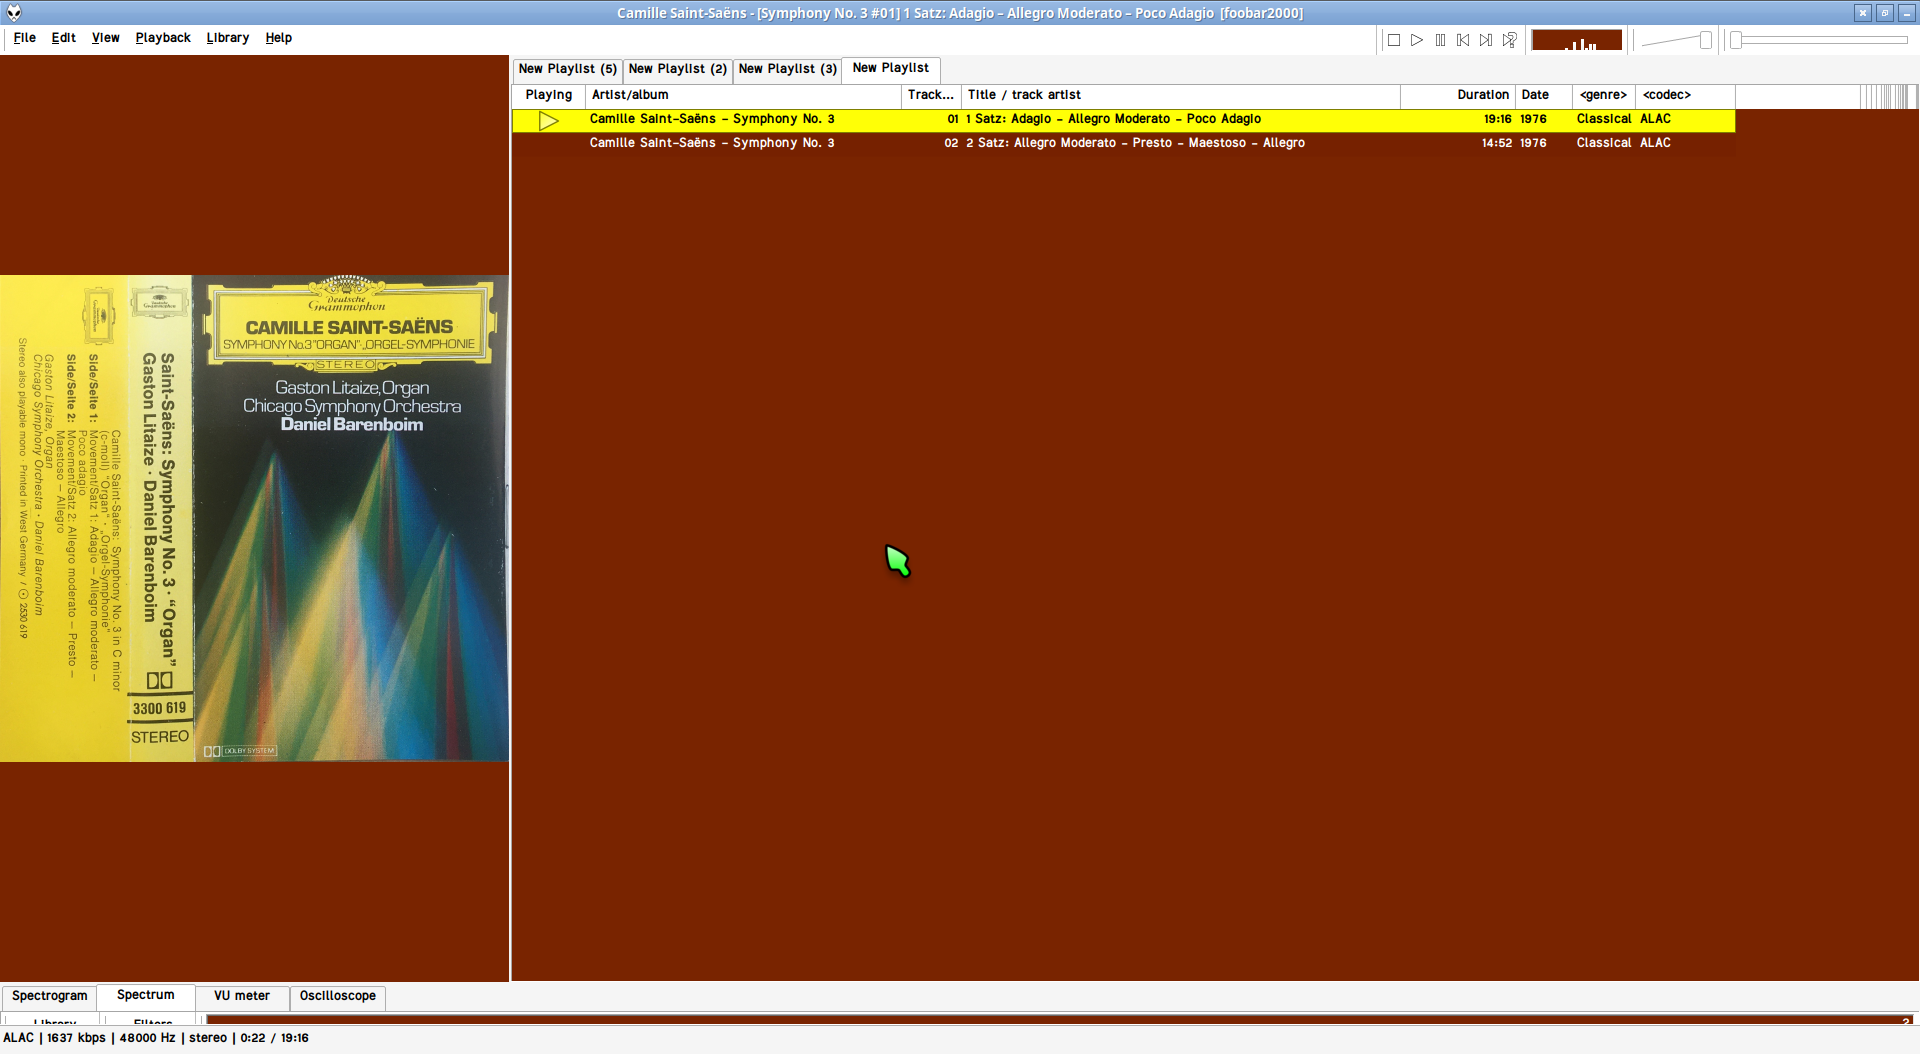
Task: Click the playing-indicator triangle in the first row
Action: coord(548,120)
